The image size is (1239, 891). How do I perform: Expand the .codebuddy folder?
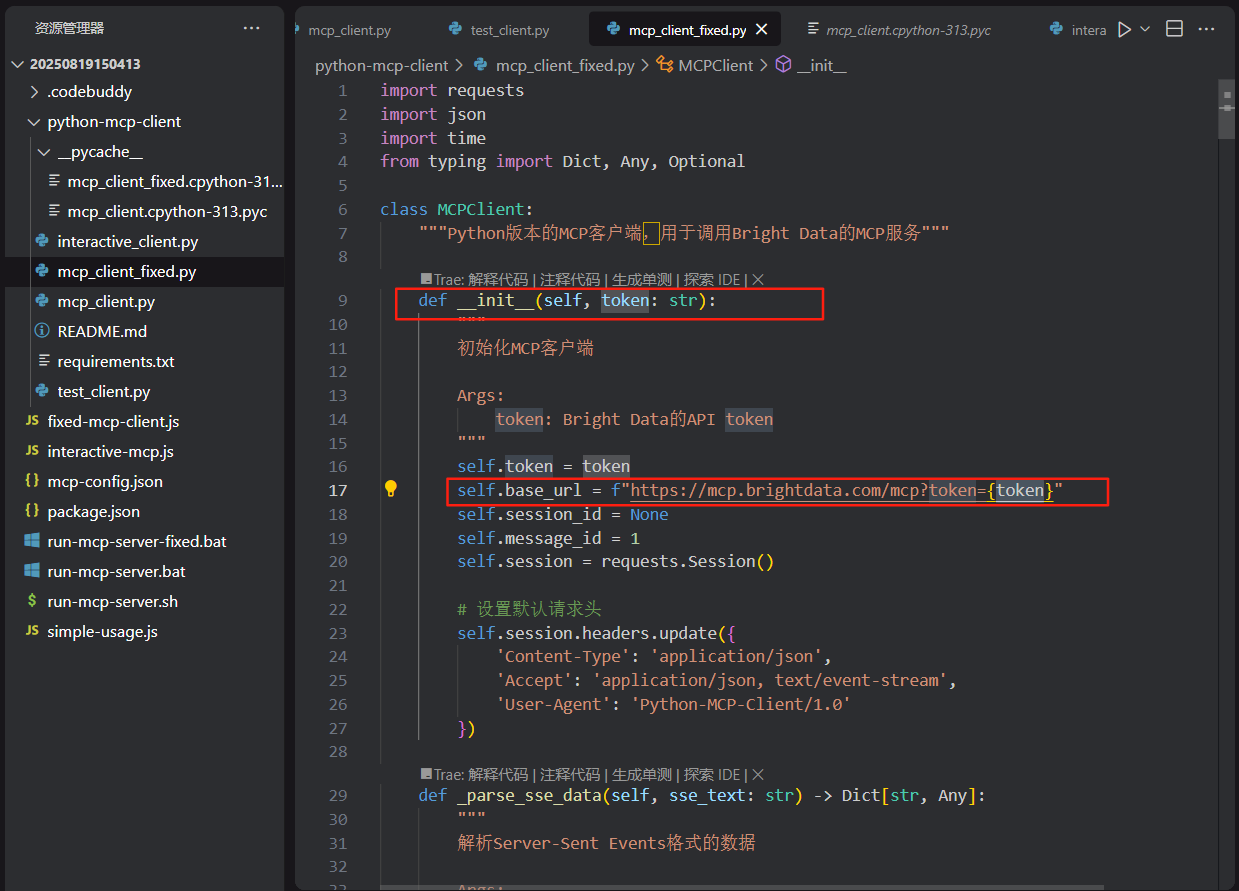click(35, 92)
